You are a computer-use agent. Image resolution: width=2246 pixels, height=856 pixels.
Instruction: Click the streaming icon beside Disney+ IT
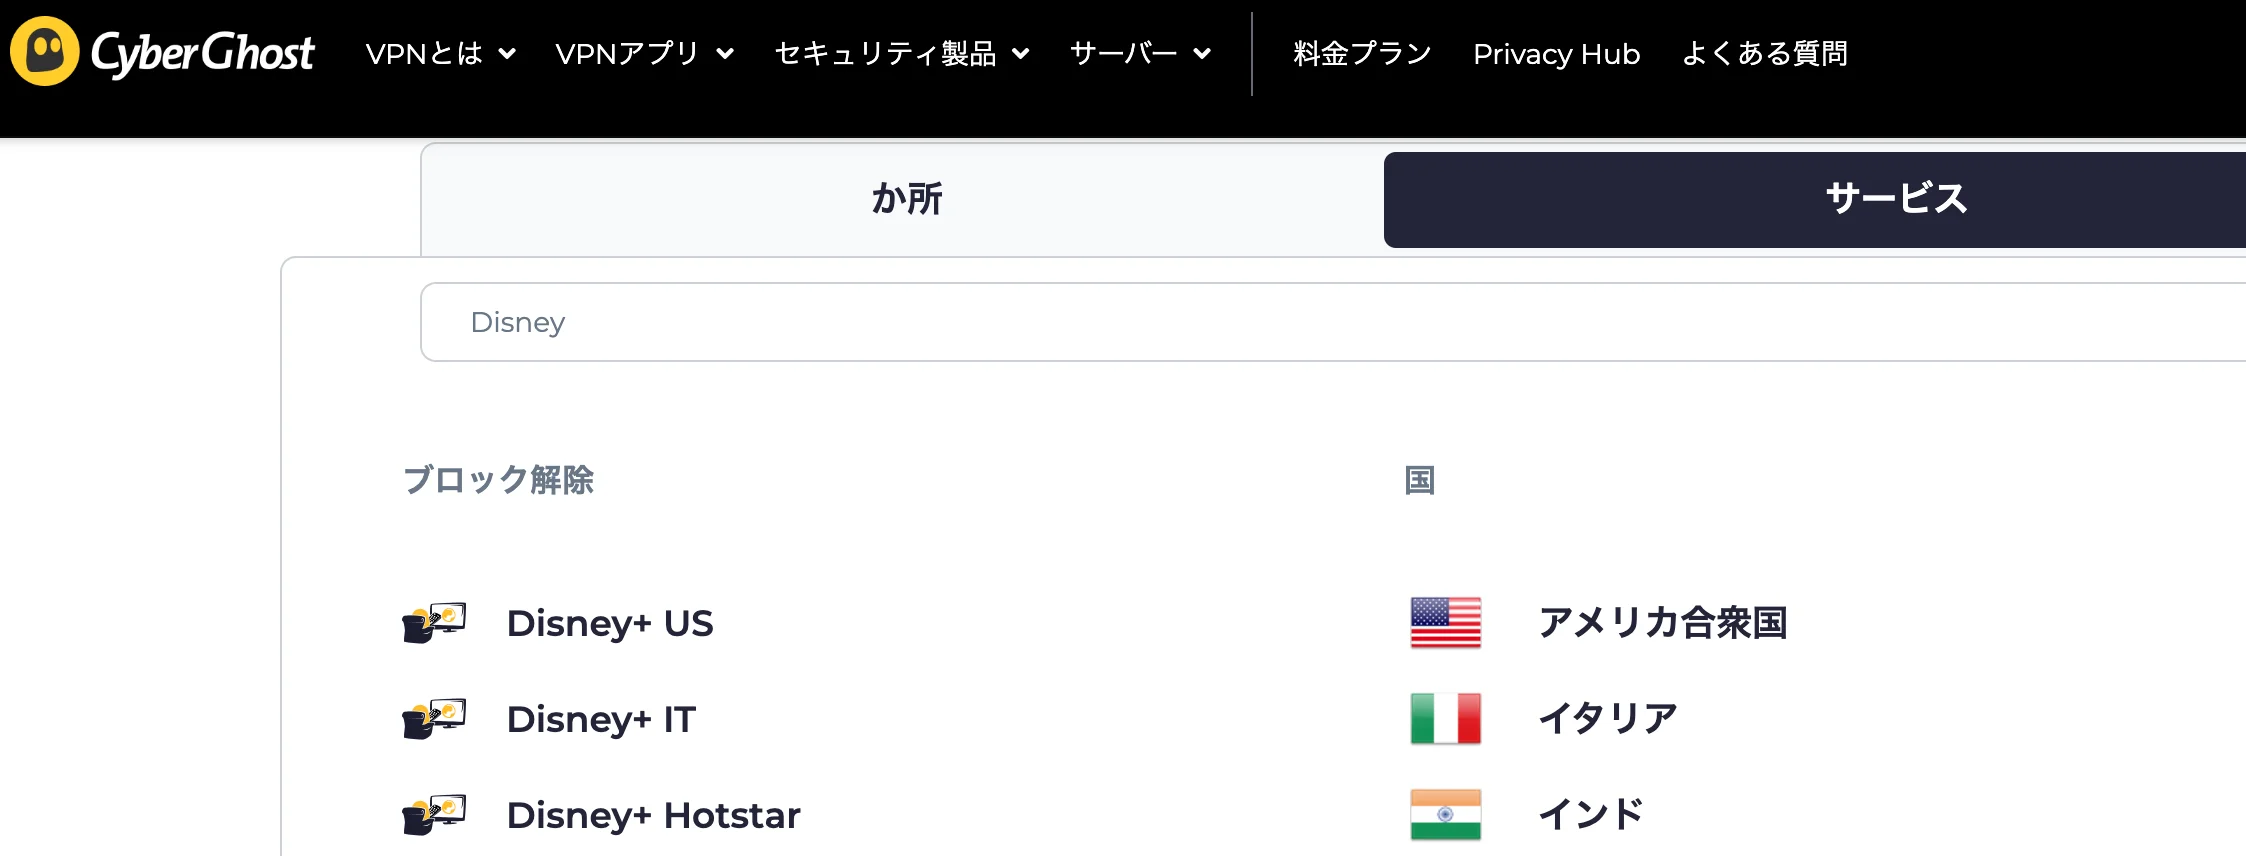point(434,718)
